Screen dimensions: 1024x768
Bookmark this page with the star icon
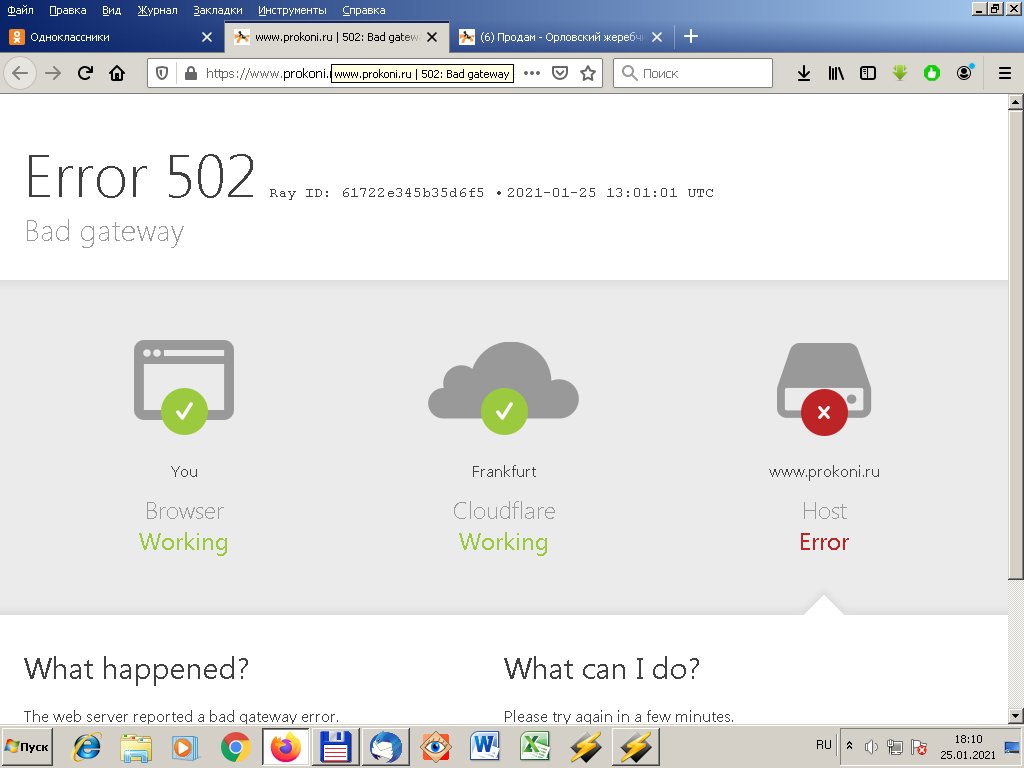click(588, 73)
